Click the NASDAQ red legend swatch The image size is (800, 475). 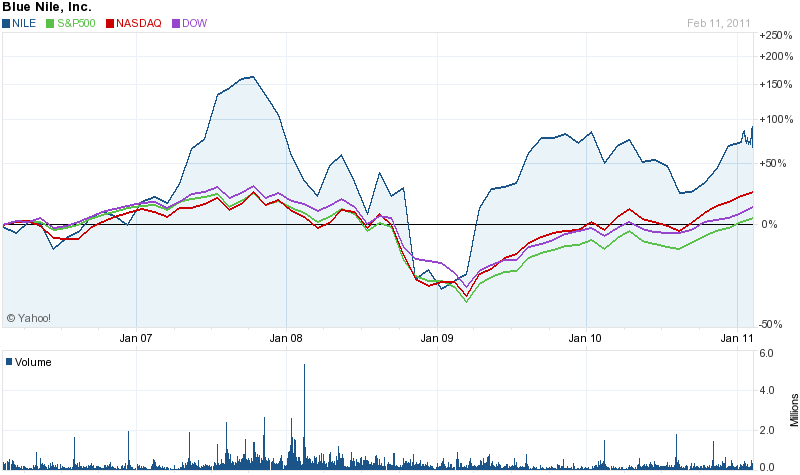tap(110, 23)
